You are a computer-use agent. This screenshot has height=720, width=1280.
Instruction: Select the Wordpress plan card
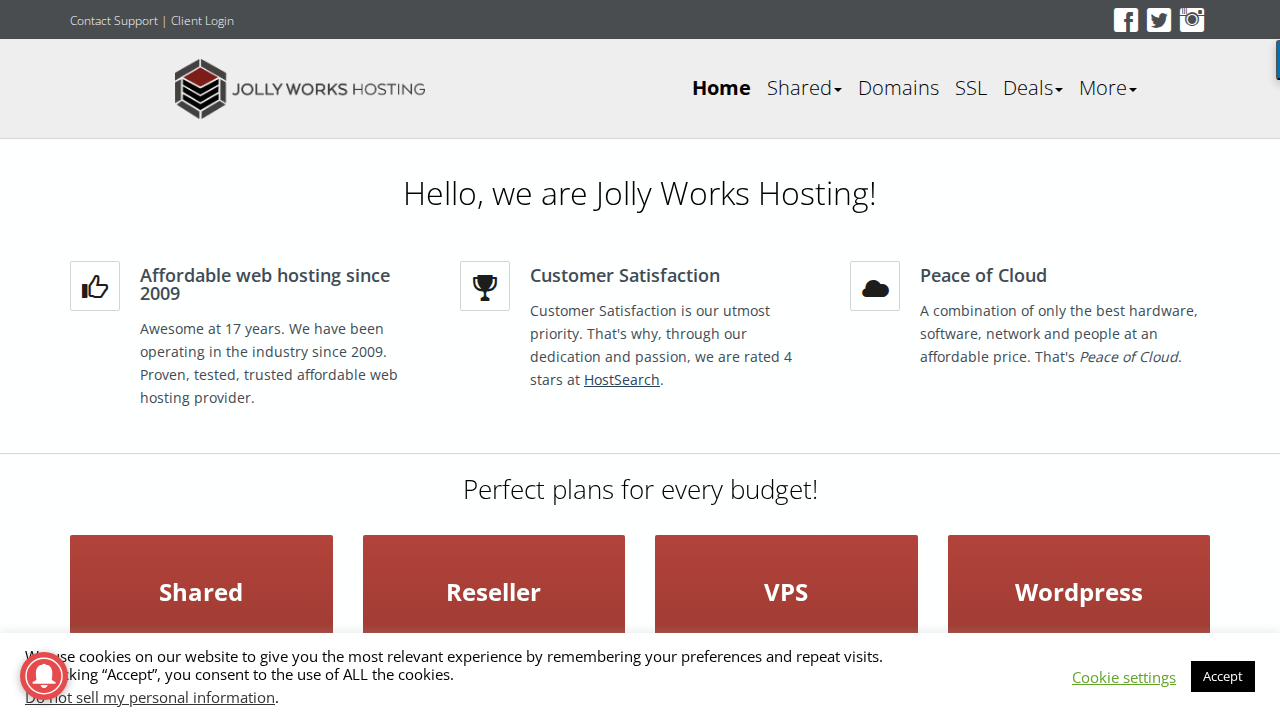[1079, 585]
